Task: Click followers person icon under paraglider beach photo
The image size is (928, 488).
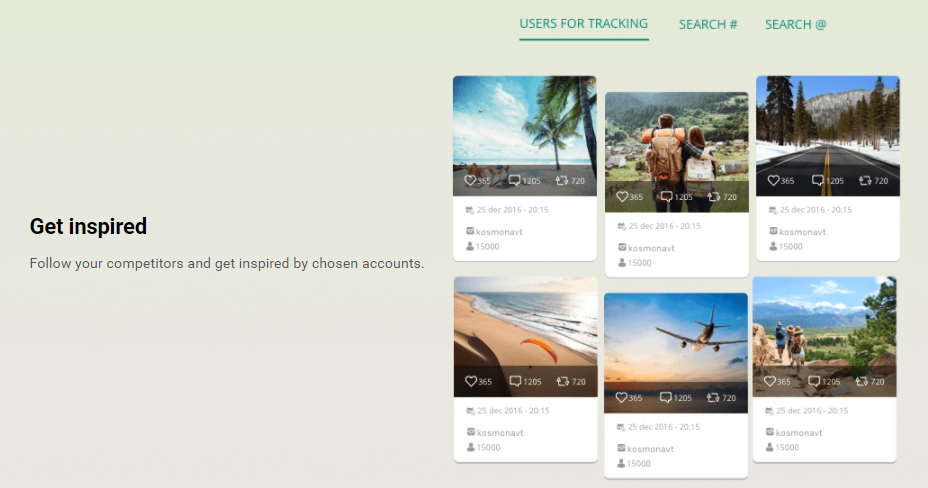Action: pos(471,447)
